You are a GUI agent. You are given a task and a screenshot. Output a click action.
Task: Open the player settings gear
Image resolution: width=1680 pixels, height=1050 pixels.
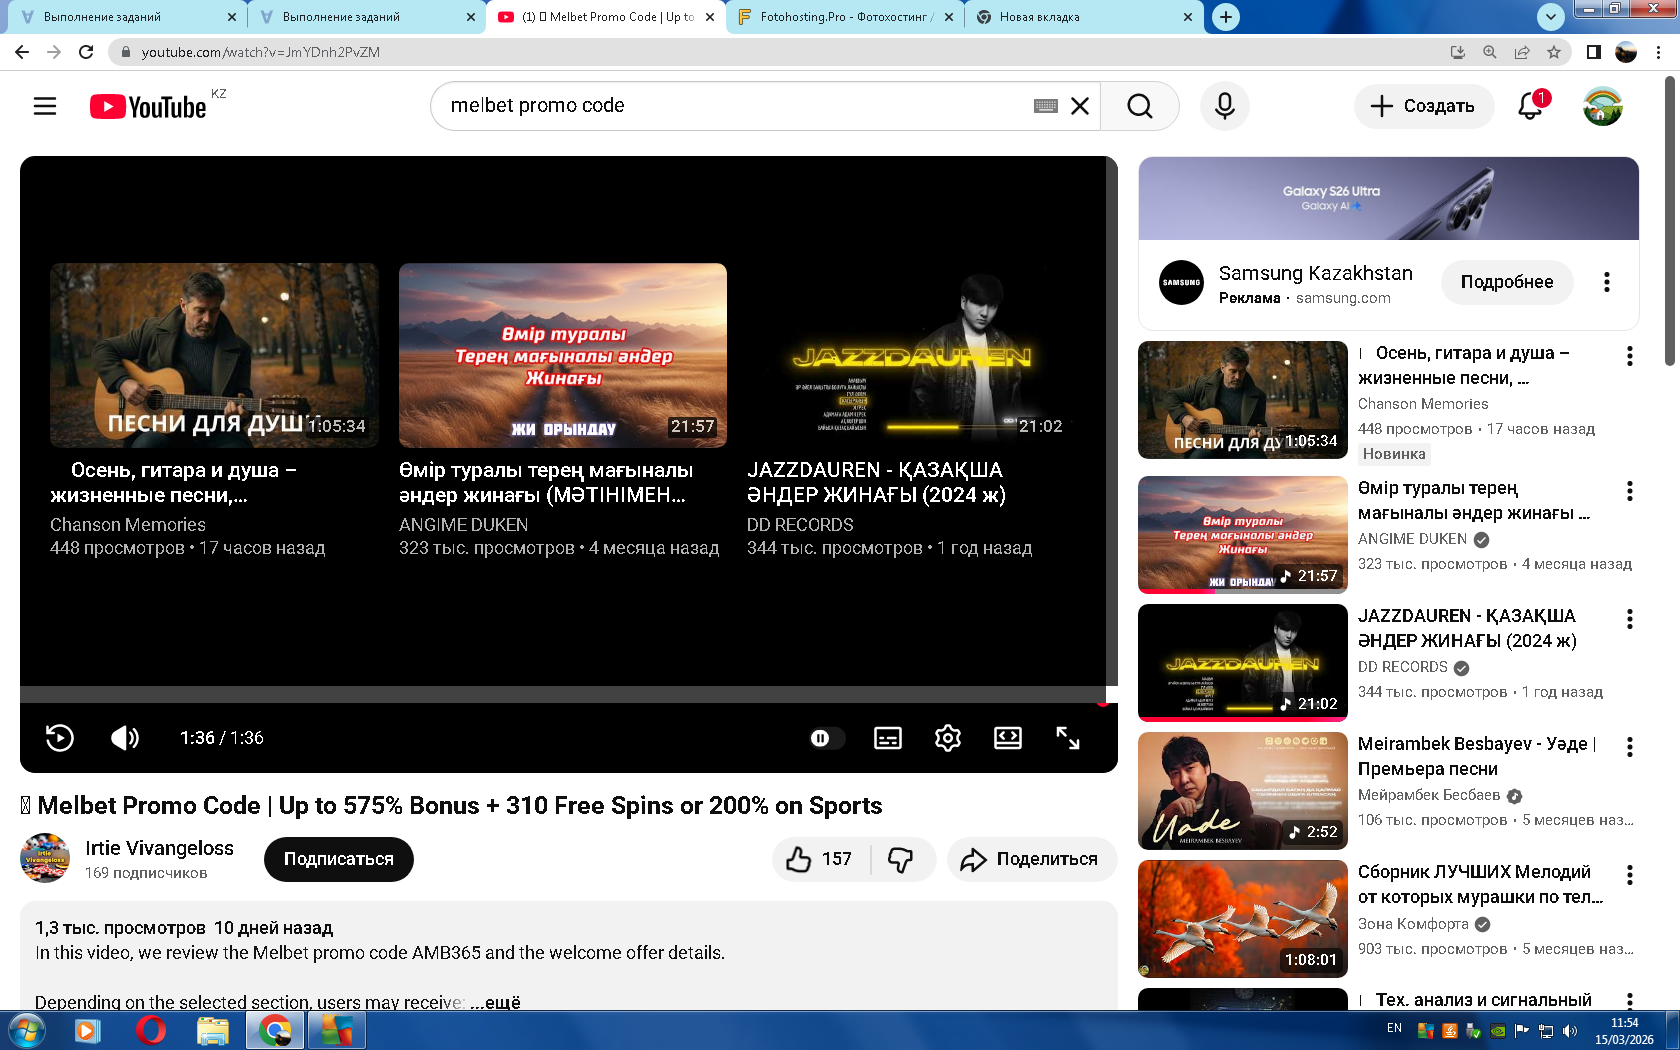coord(948,738)
